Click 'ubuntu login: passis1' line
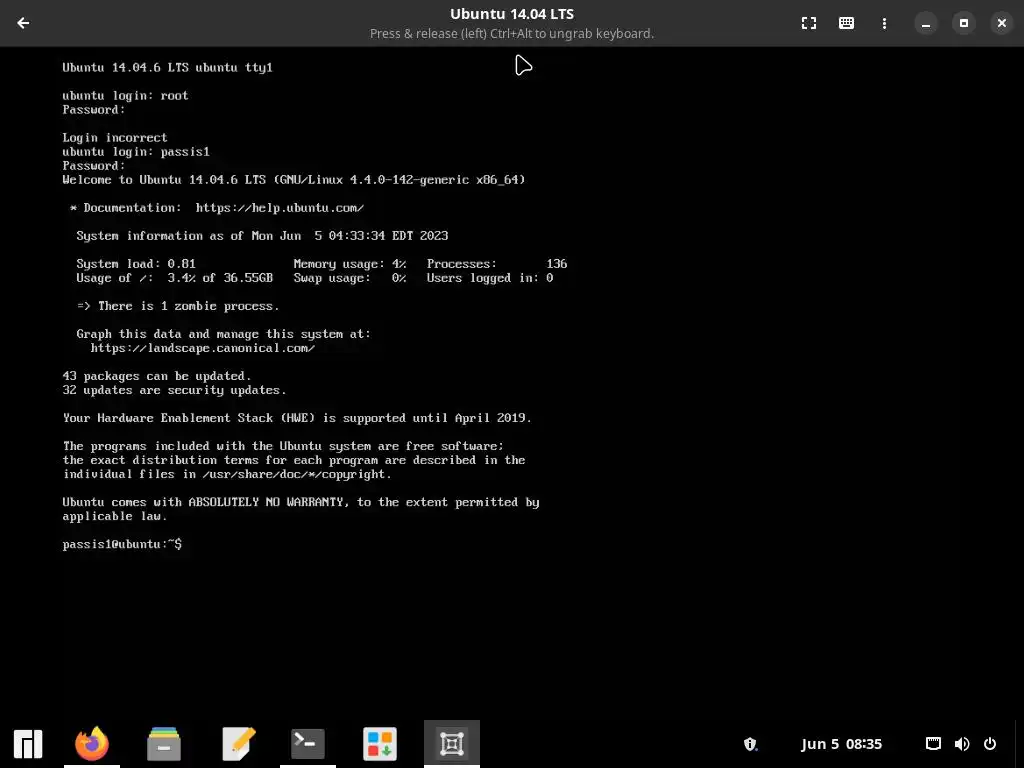 coord(136,152)
